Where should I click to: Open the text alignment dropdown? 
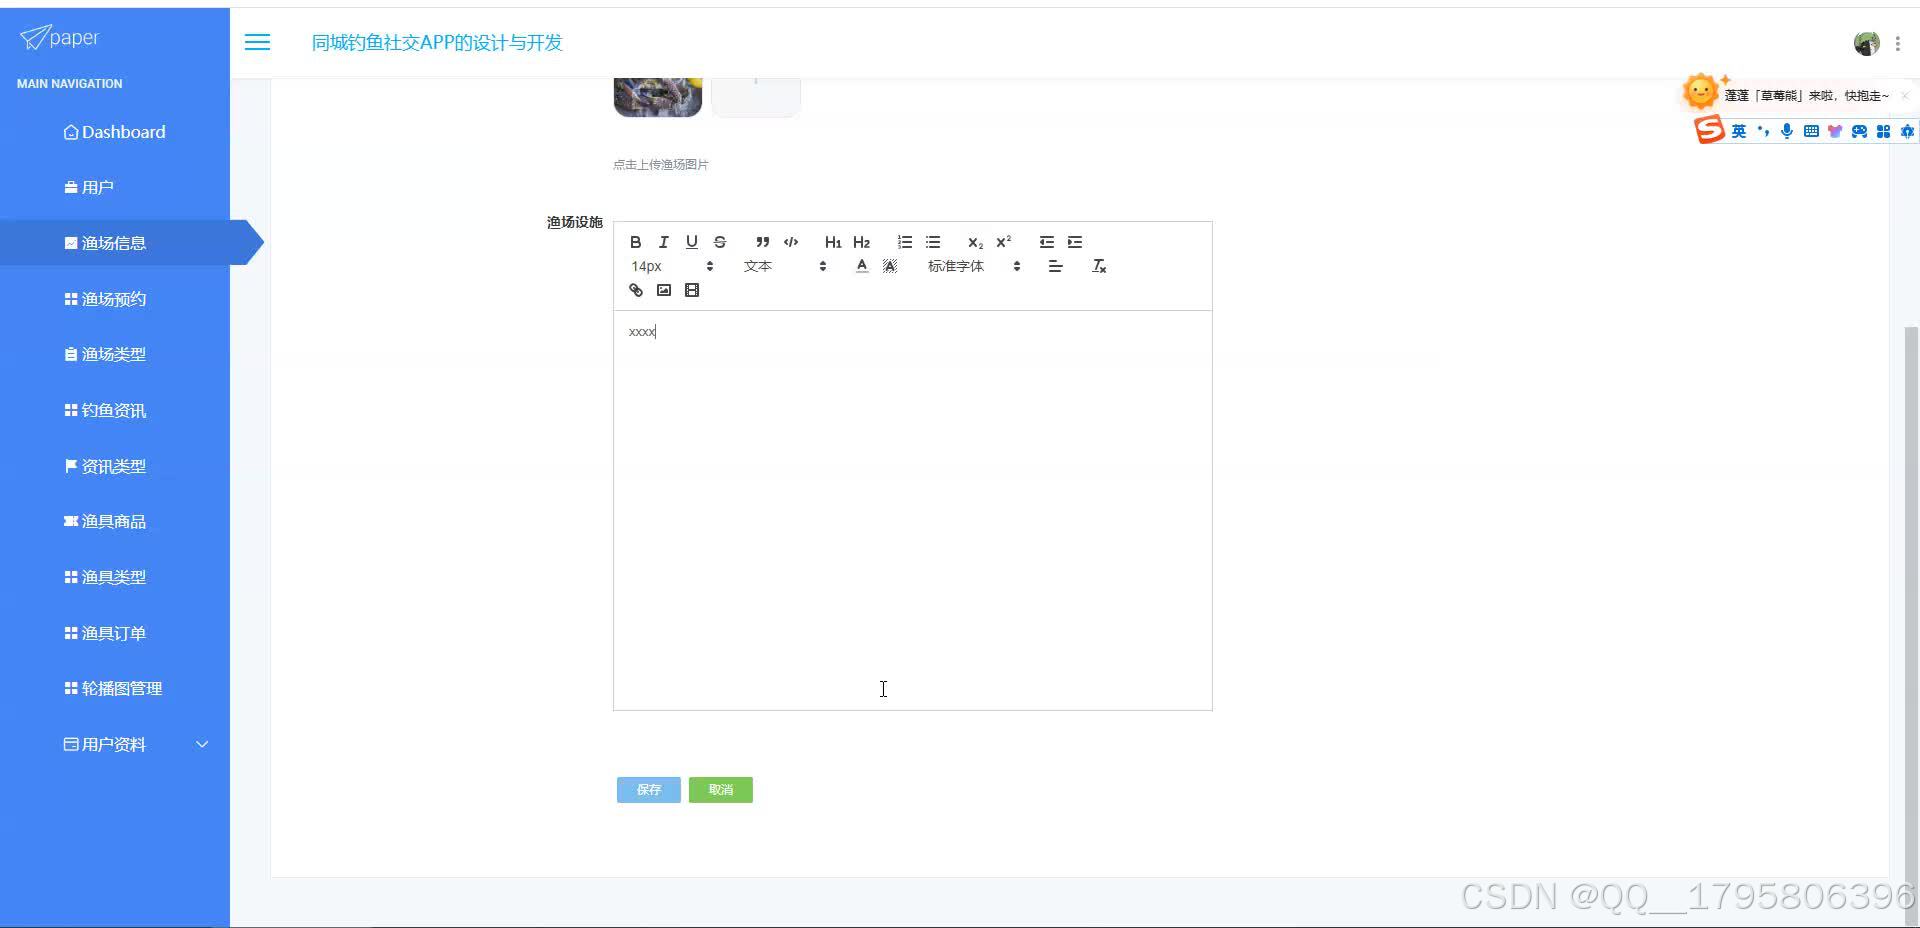coord(1055,266)
